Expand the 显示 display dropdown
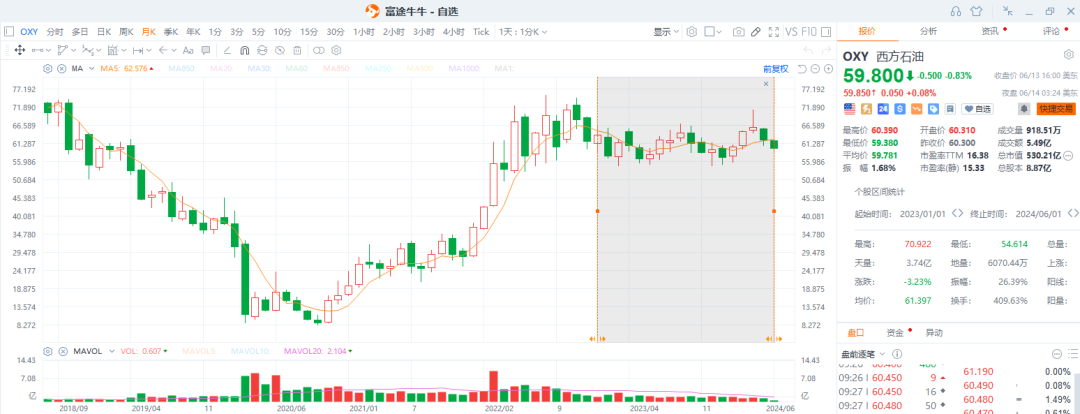Viewport: 1080px width, 414px height. 666,32
